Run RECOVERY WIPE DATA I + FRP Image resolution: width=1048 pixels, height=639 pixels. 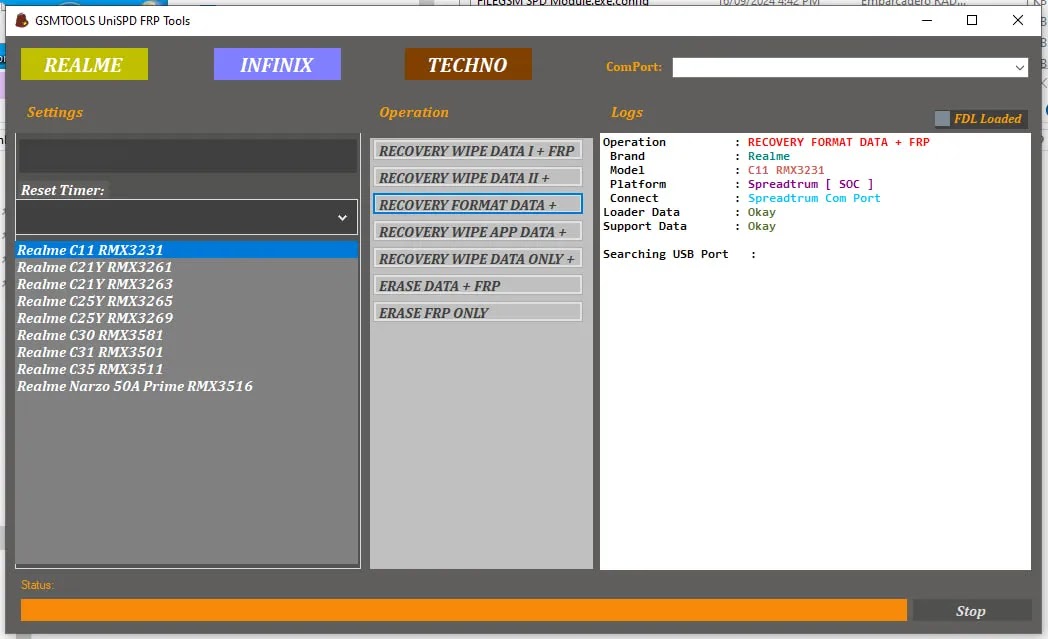tap(477, 150)
